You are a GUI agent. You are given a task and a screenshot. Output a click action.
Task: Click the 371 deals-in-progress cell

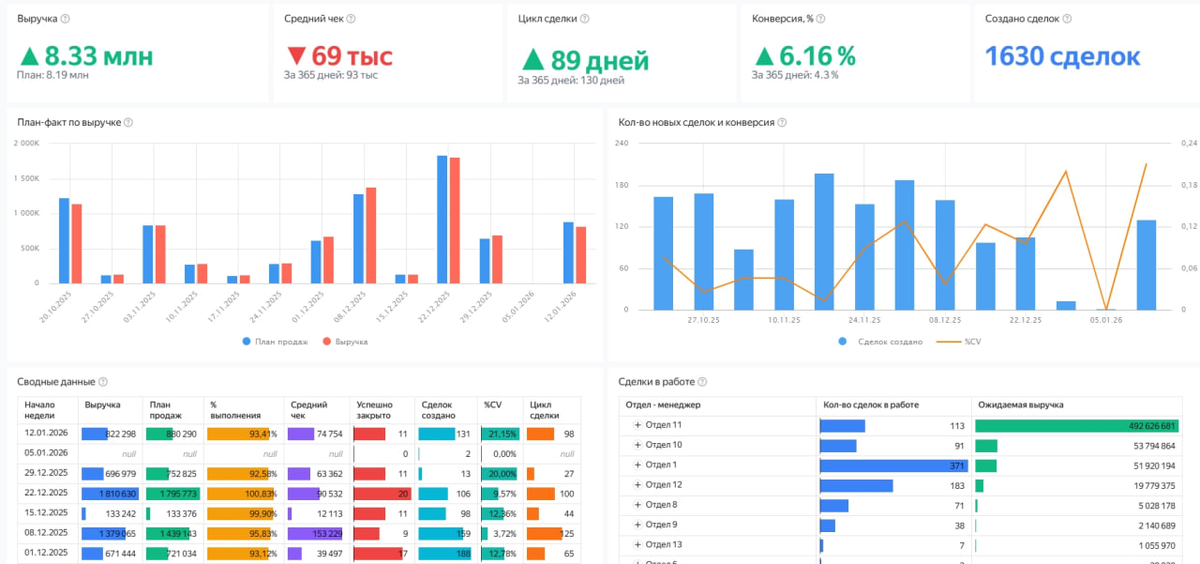(895, 465)
